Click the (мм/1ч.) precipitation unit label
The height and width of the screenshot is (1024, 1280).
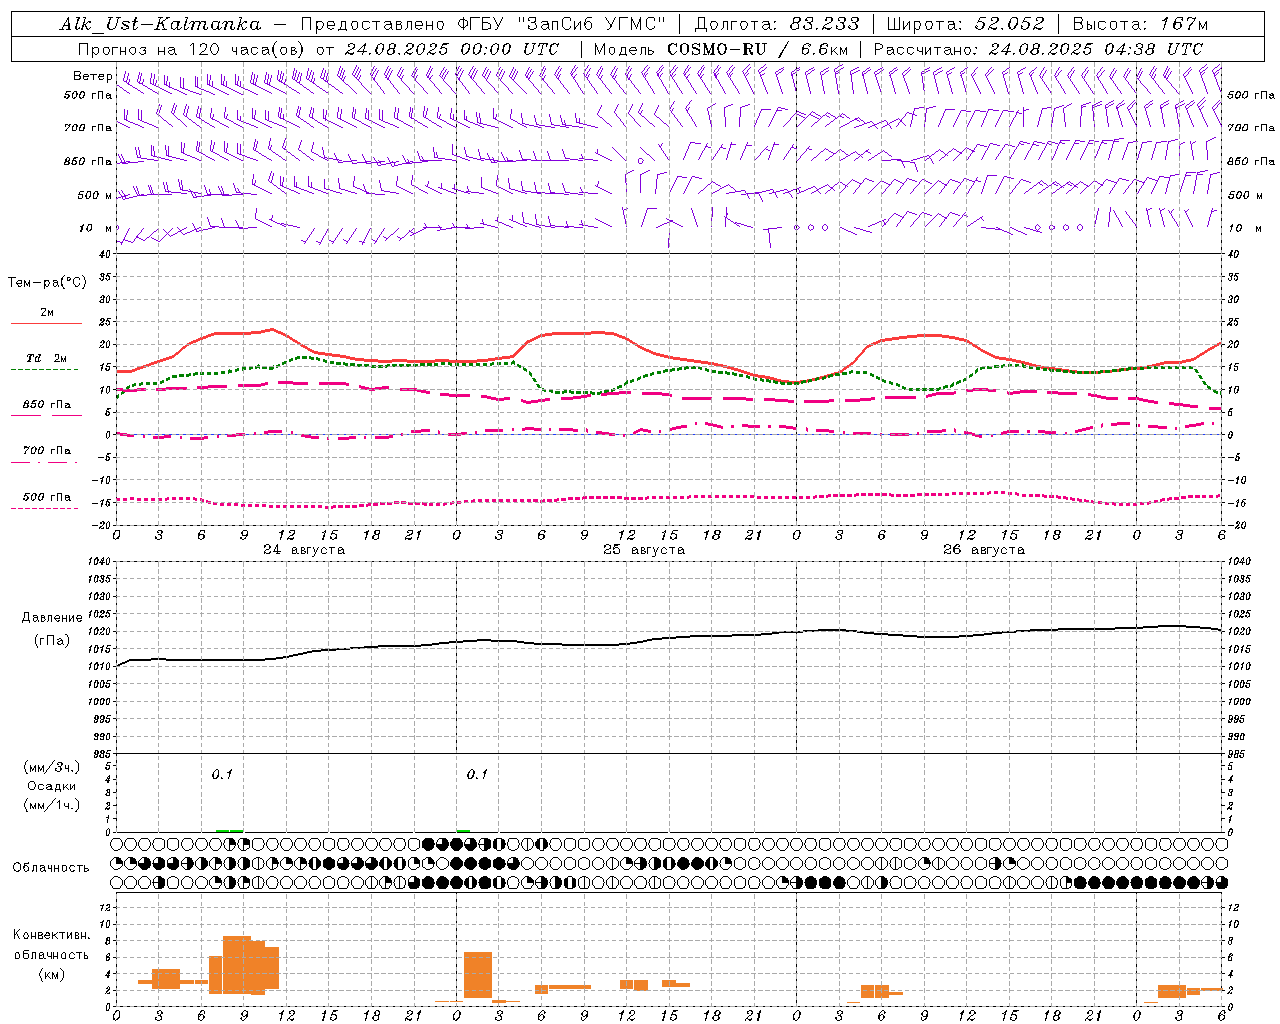(52, 805)
